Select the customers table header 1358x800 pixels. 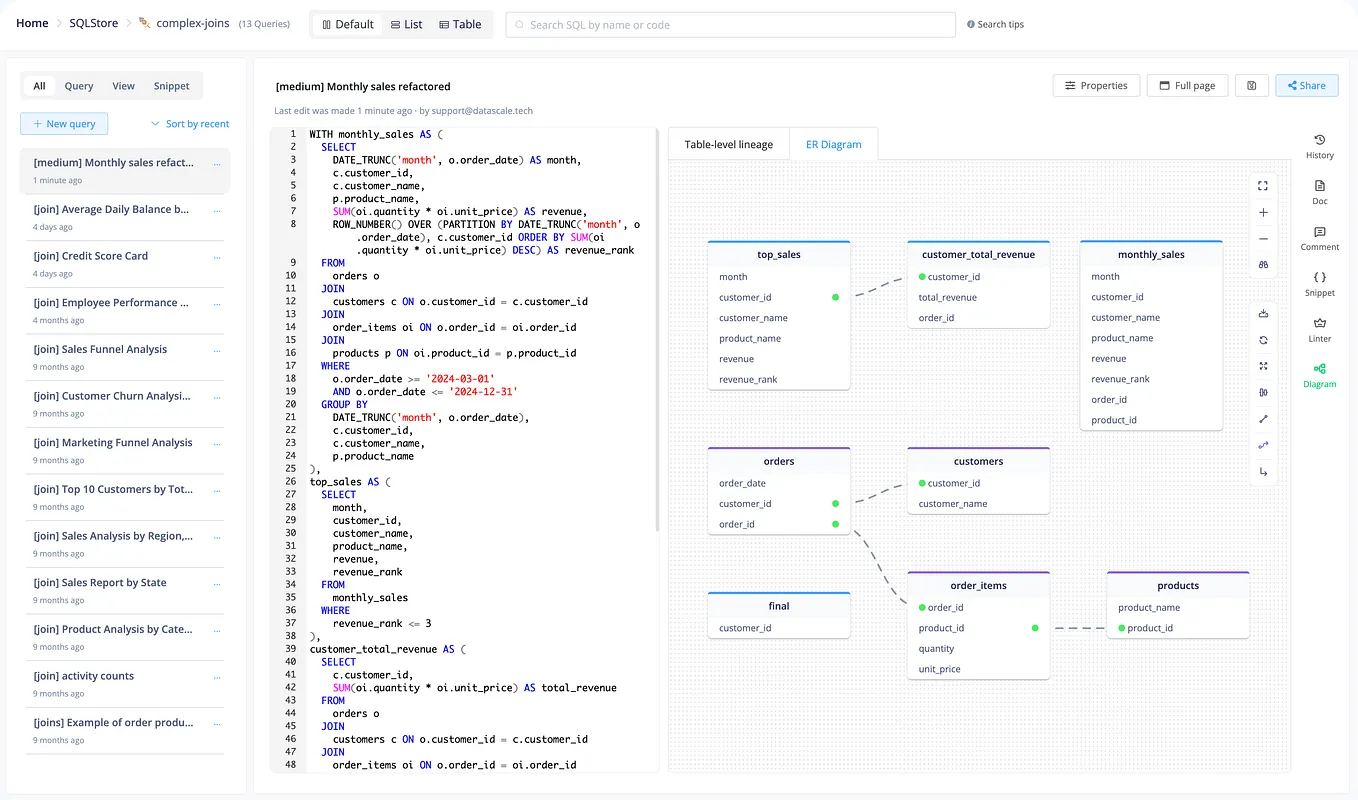(978, 461)
